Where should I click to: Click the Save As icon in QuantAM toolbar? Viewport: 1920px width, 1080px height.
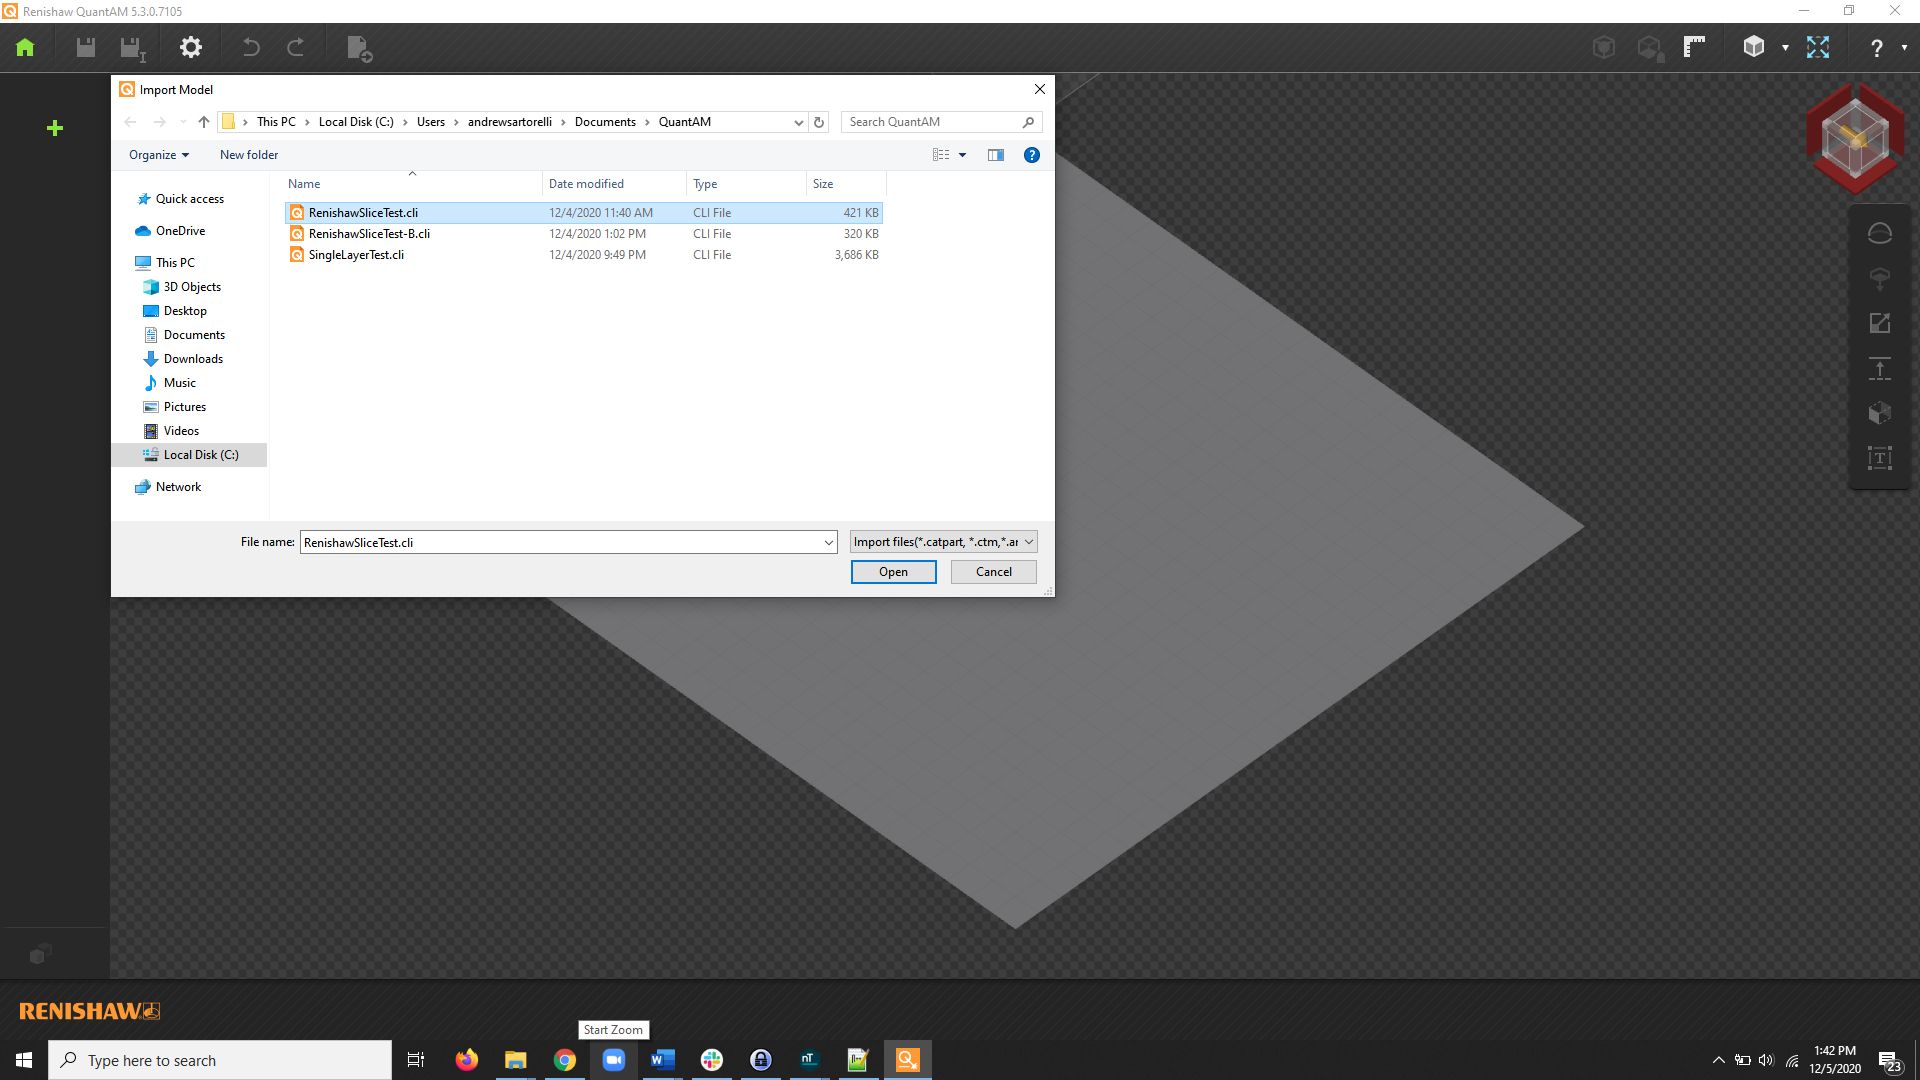pyautogui.click(x=132, y=48)
